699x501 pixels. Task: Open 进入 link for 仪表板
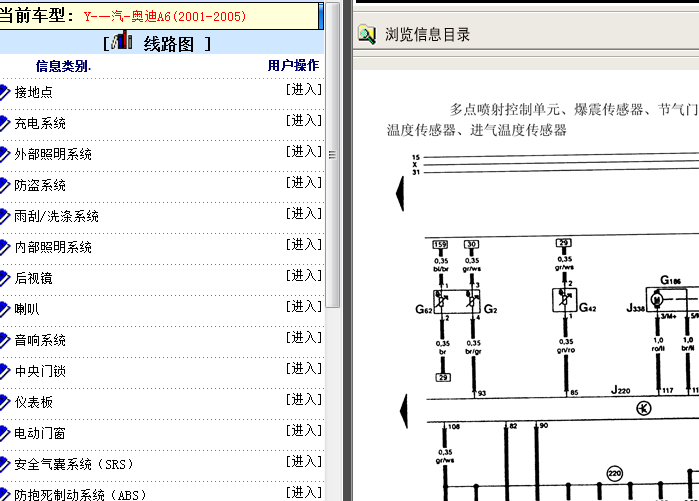pos(304,399)
